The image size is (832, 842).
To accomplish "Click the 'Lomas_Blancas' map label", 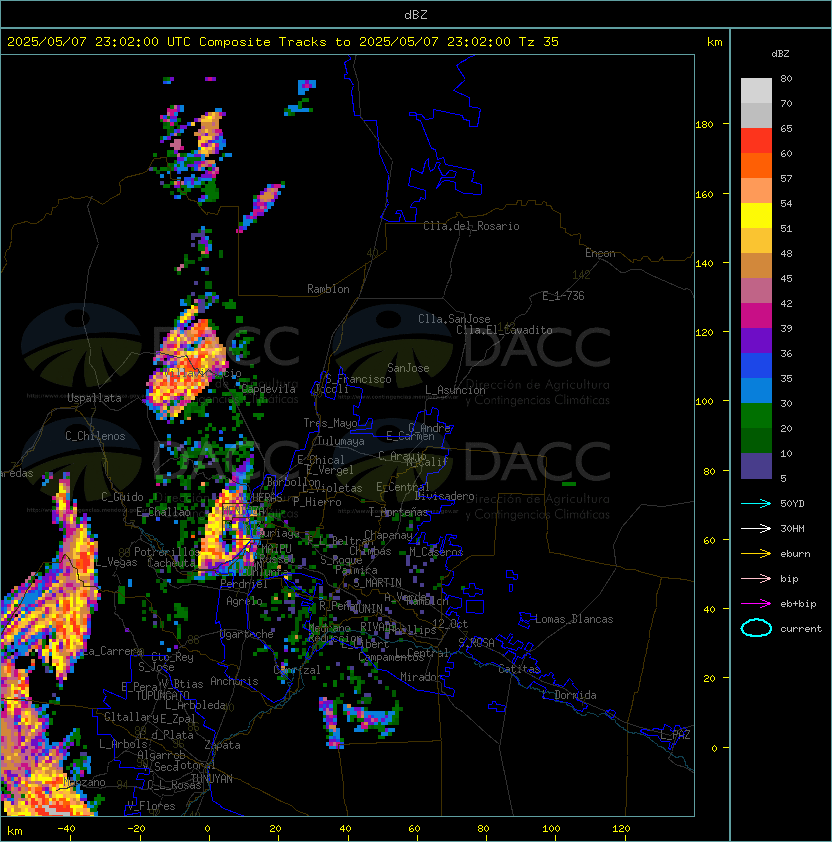I will coord(574,619).
